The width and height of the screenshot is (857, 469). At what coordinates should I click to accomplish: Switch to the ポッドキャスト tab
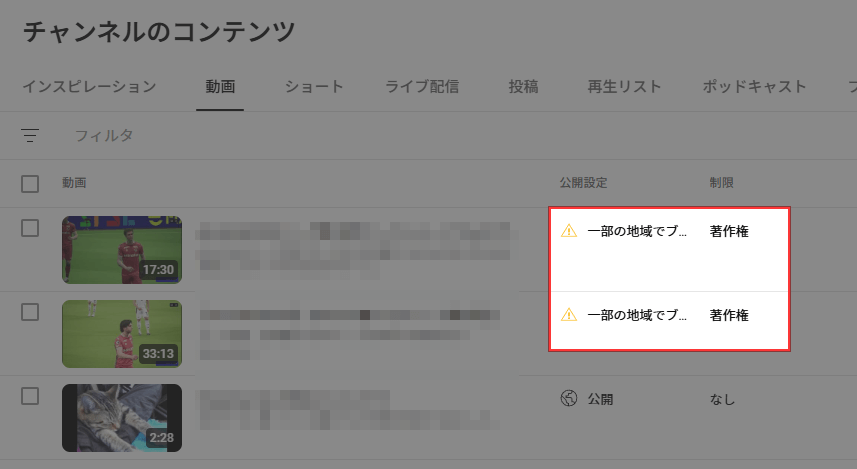click(x=754, y=86)
